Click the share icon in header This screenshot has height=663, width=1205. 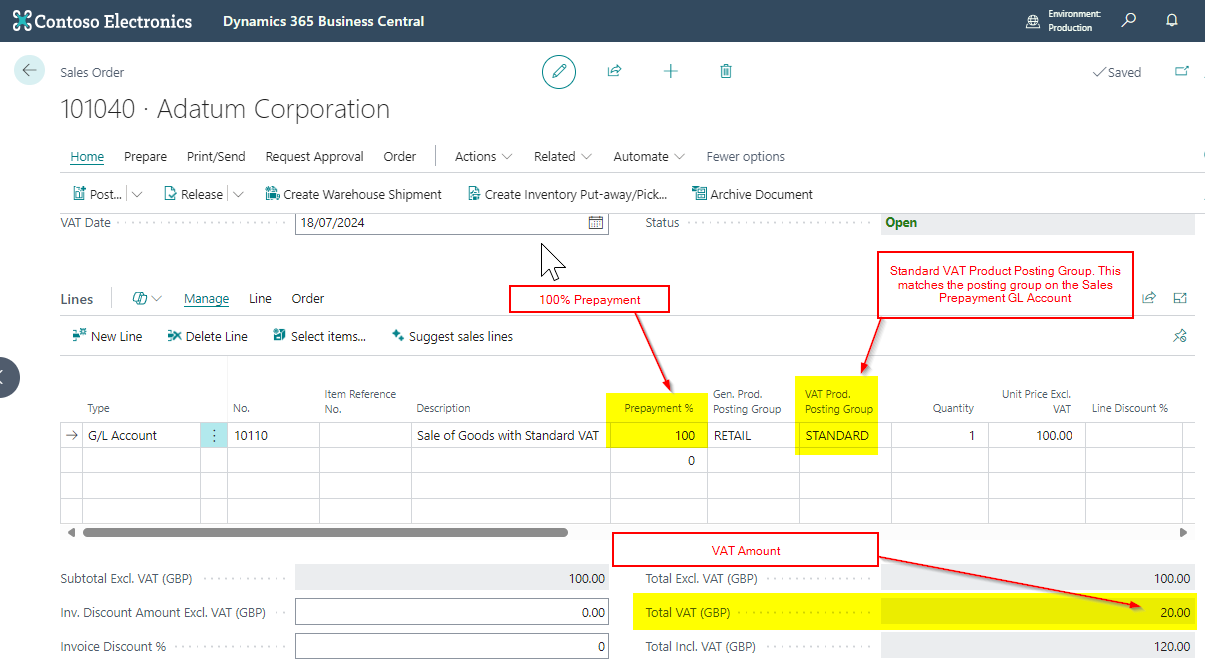[x=615, y=71]
